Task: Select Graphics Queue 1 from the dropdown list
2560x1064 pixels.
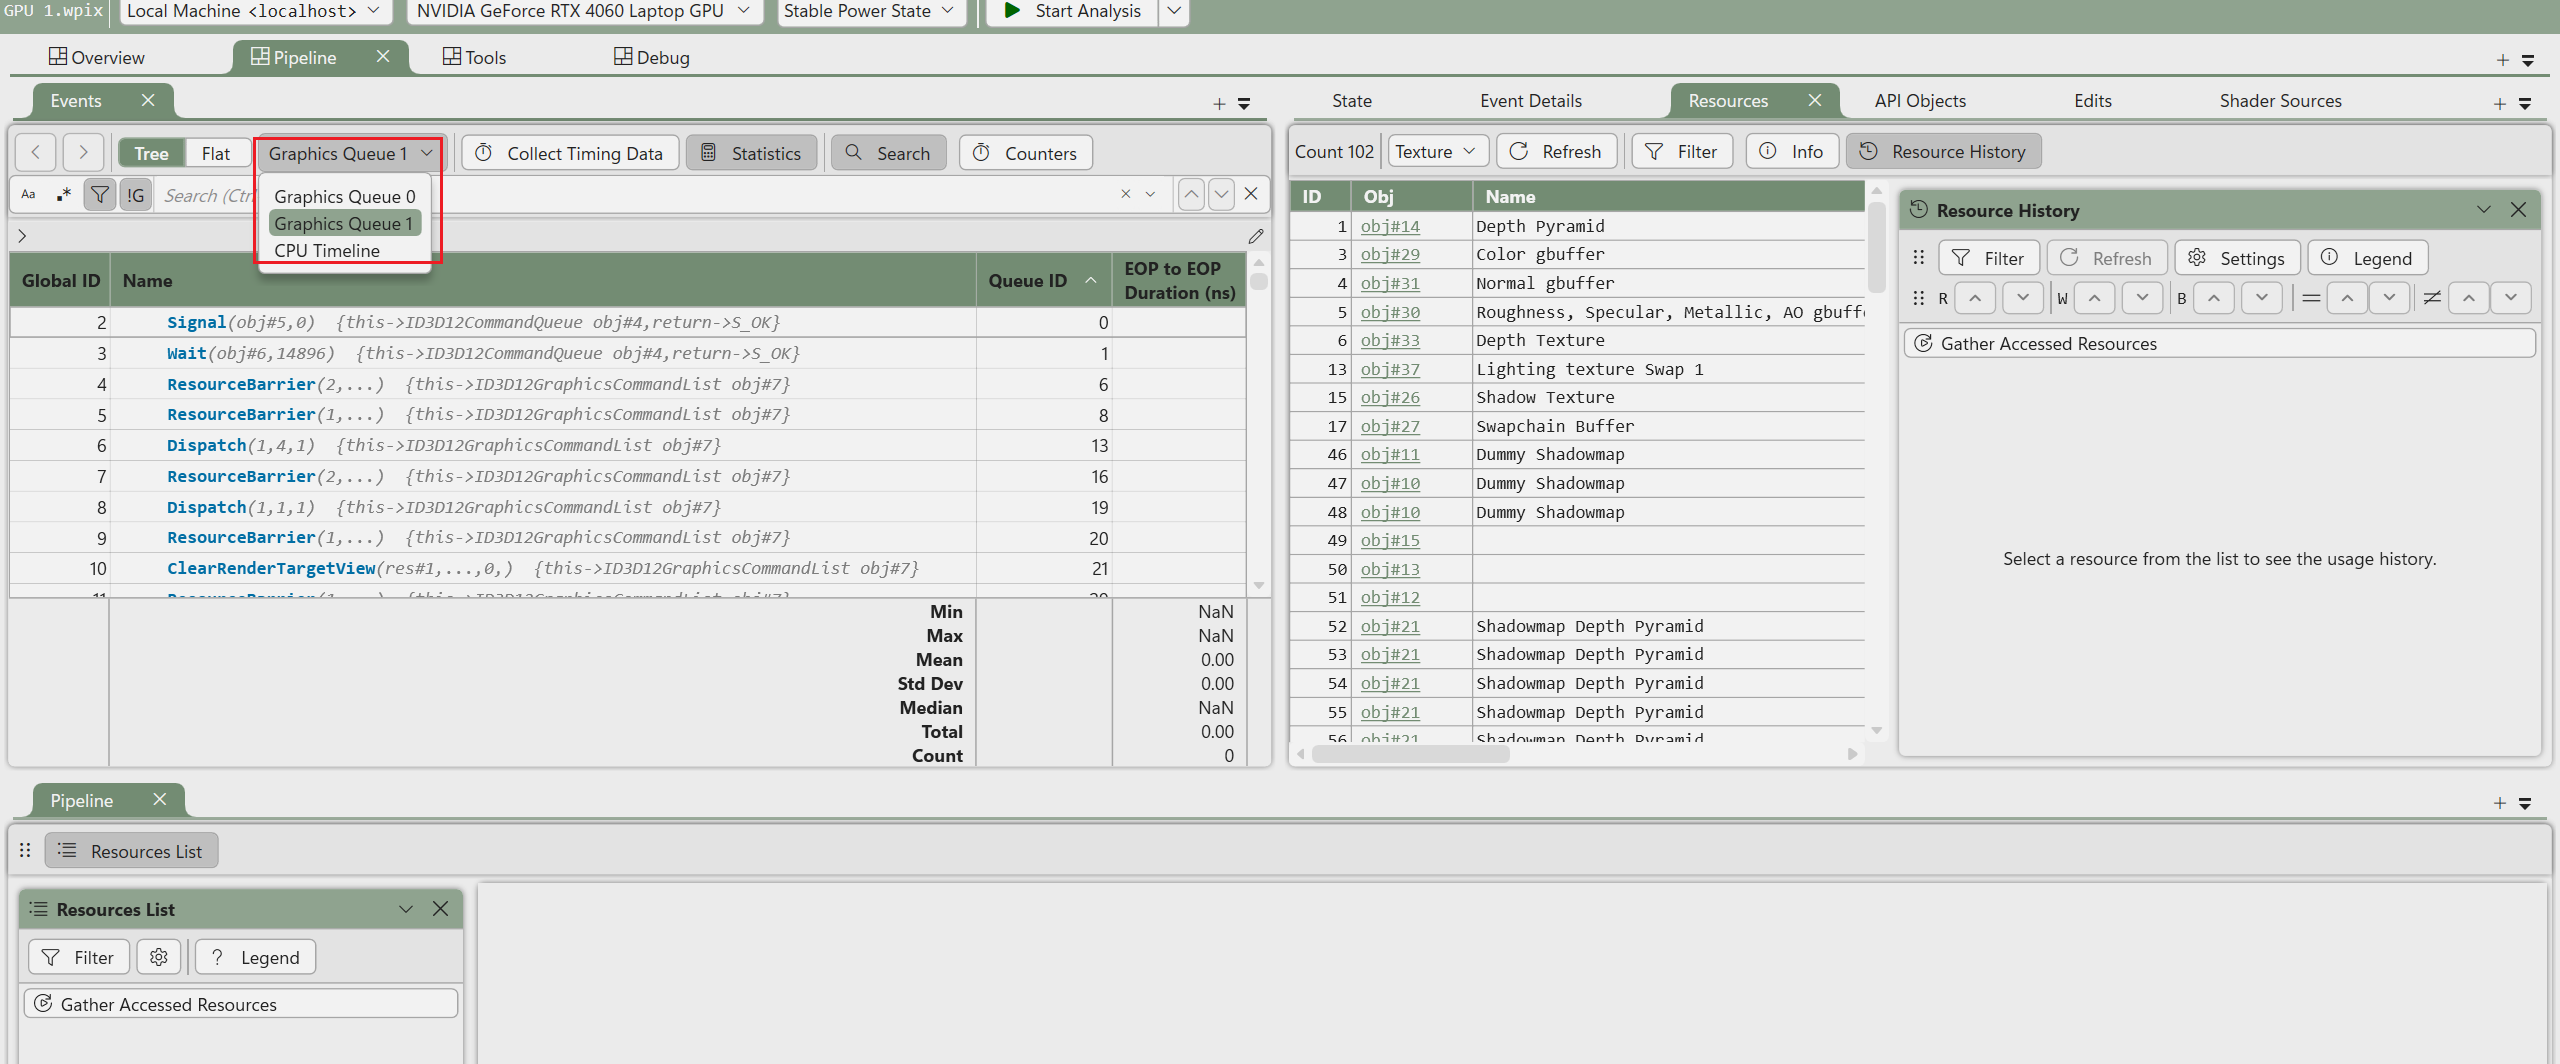Action: [345, 224]
